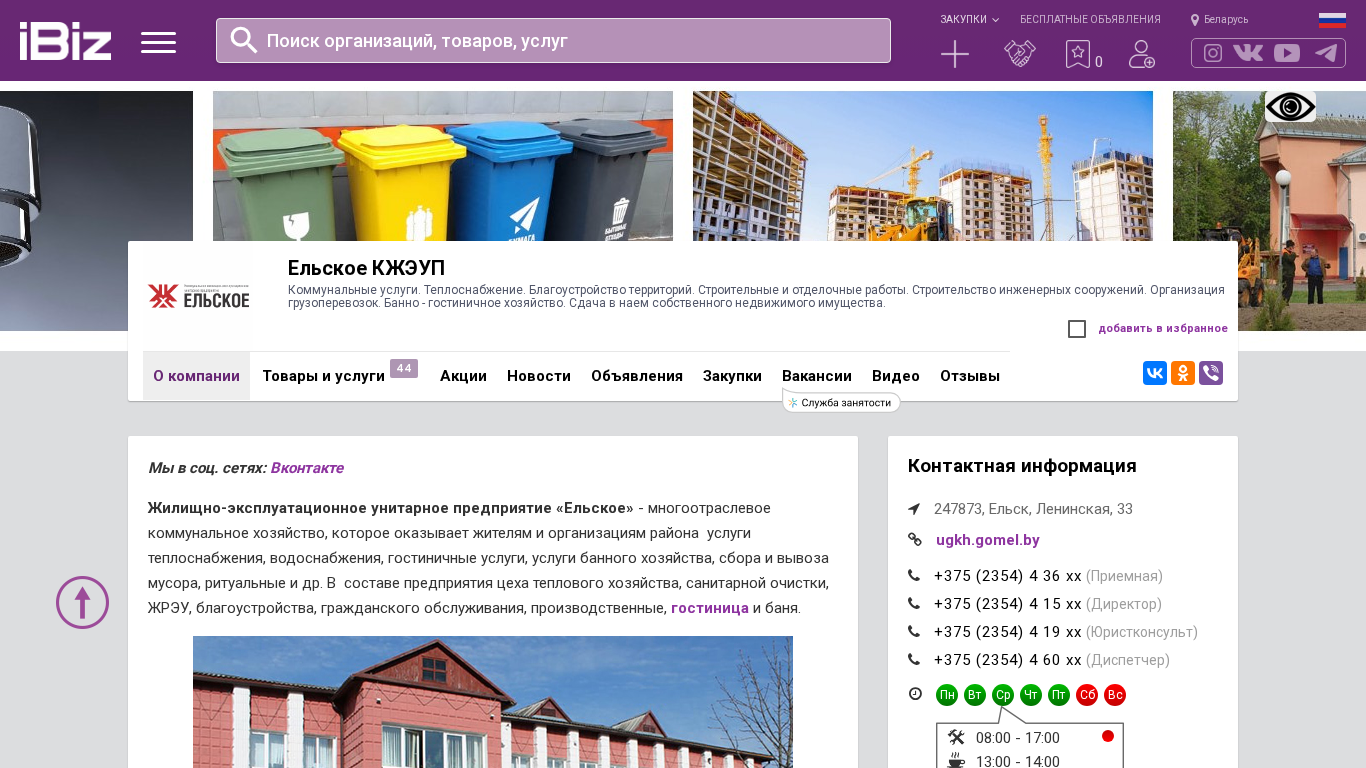Open iBiz Telegram channel icon

1326,53
